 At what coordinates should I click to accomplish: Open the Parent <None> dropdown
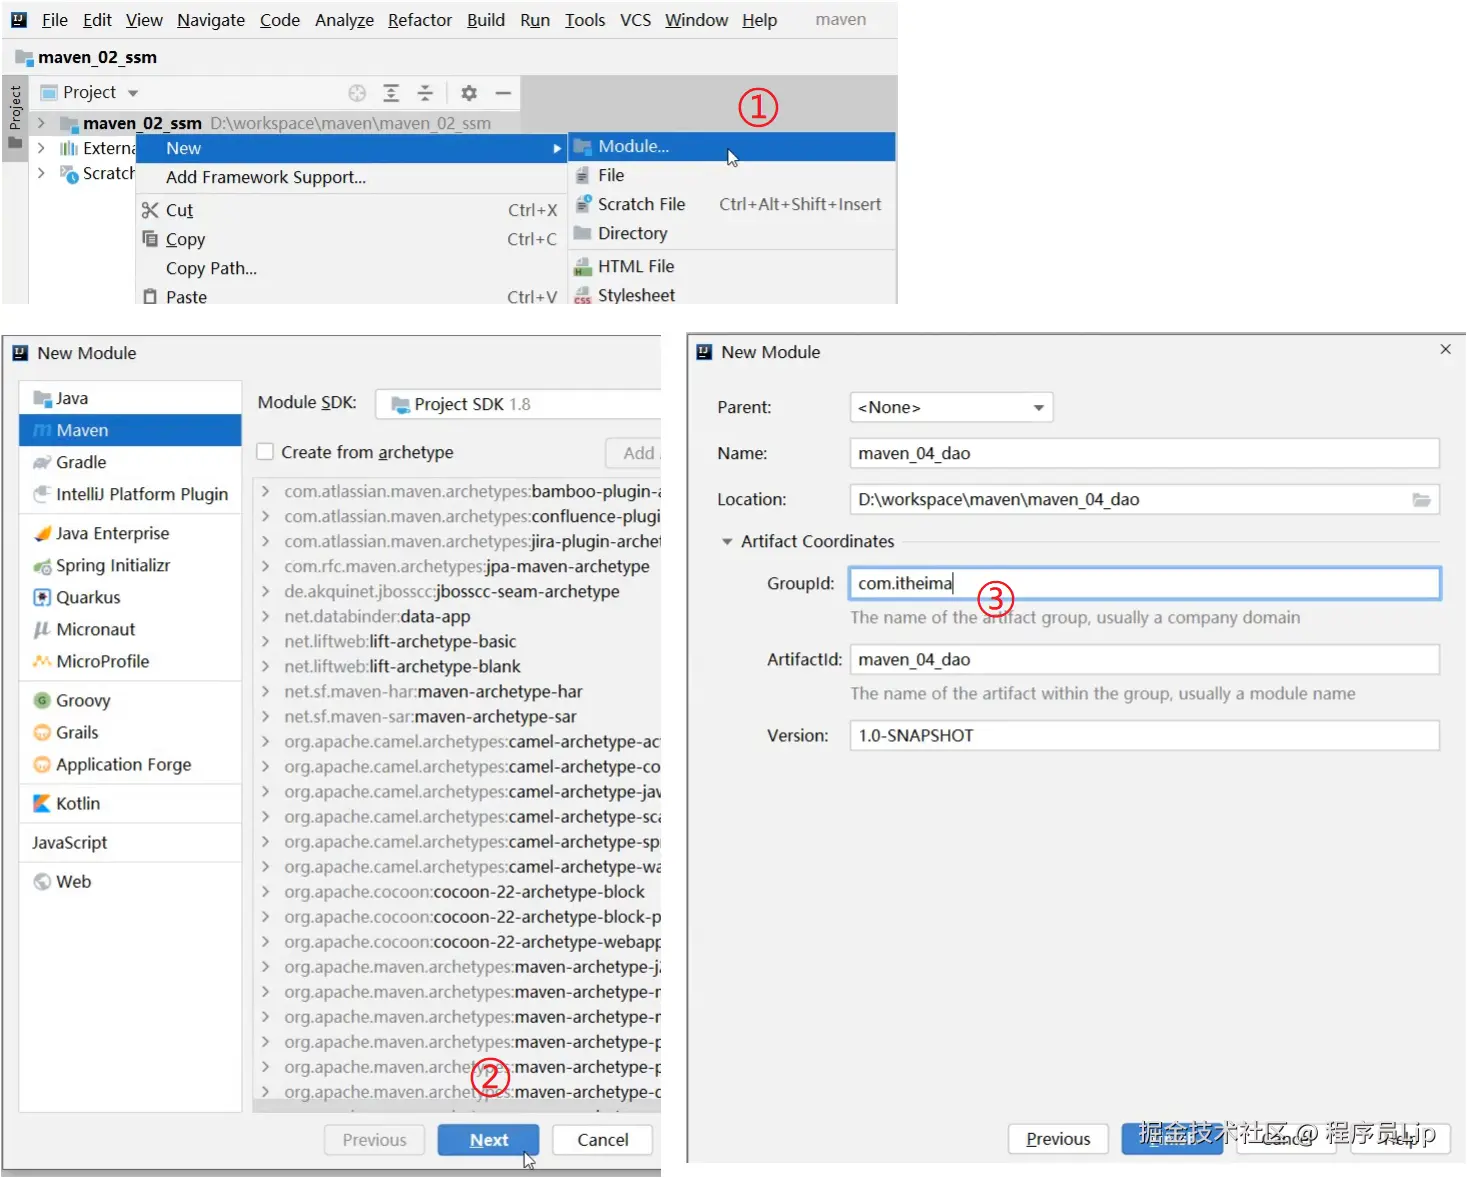pyautogui.click(x=951, y=408)
